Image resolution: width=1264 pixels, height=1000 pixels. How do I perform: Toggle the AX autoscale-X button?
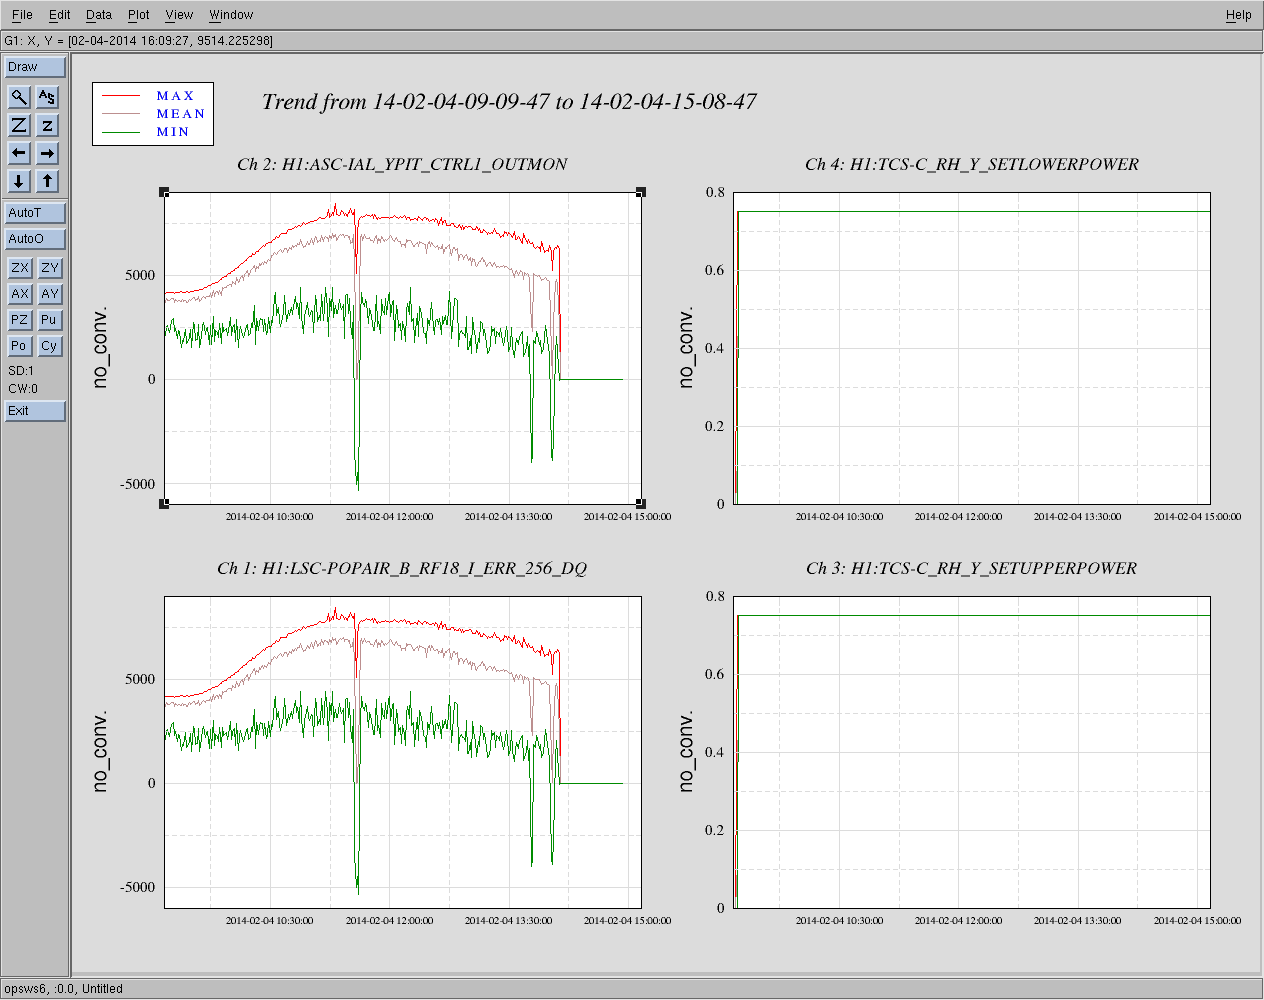(x=20, y=294)
